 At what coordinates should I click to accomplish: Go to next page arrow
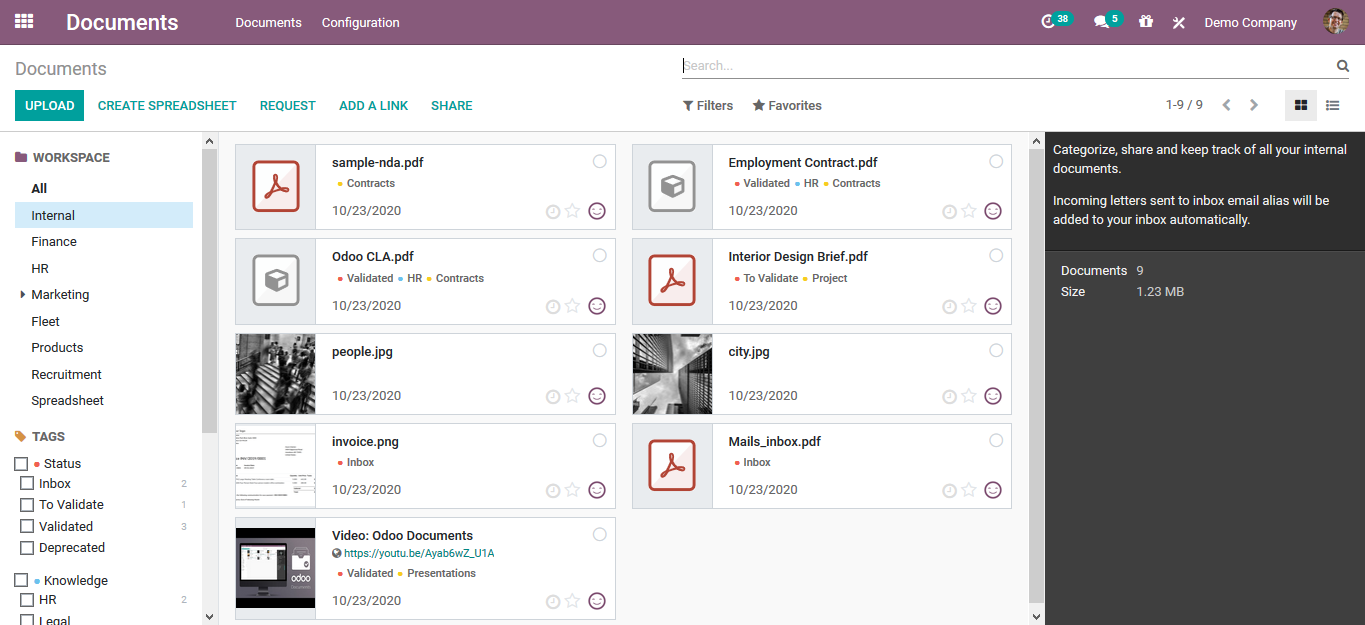tap(1254, 105)
